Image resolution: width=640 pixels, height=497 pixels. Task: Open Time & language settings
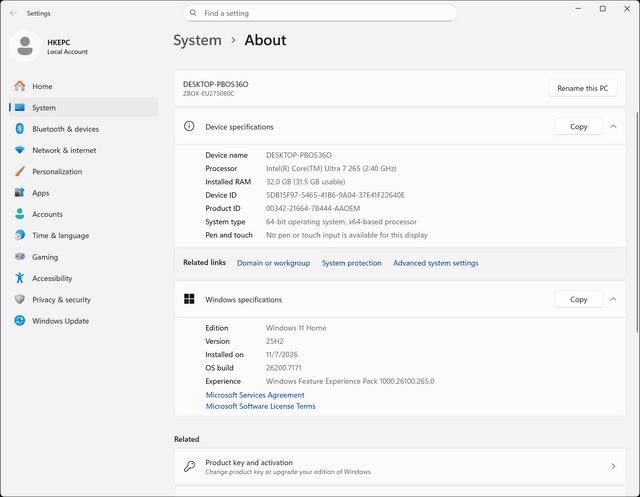click(83, 235)
